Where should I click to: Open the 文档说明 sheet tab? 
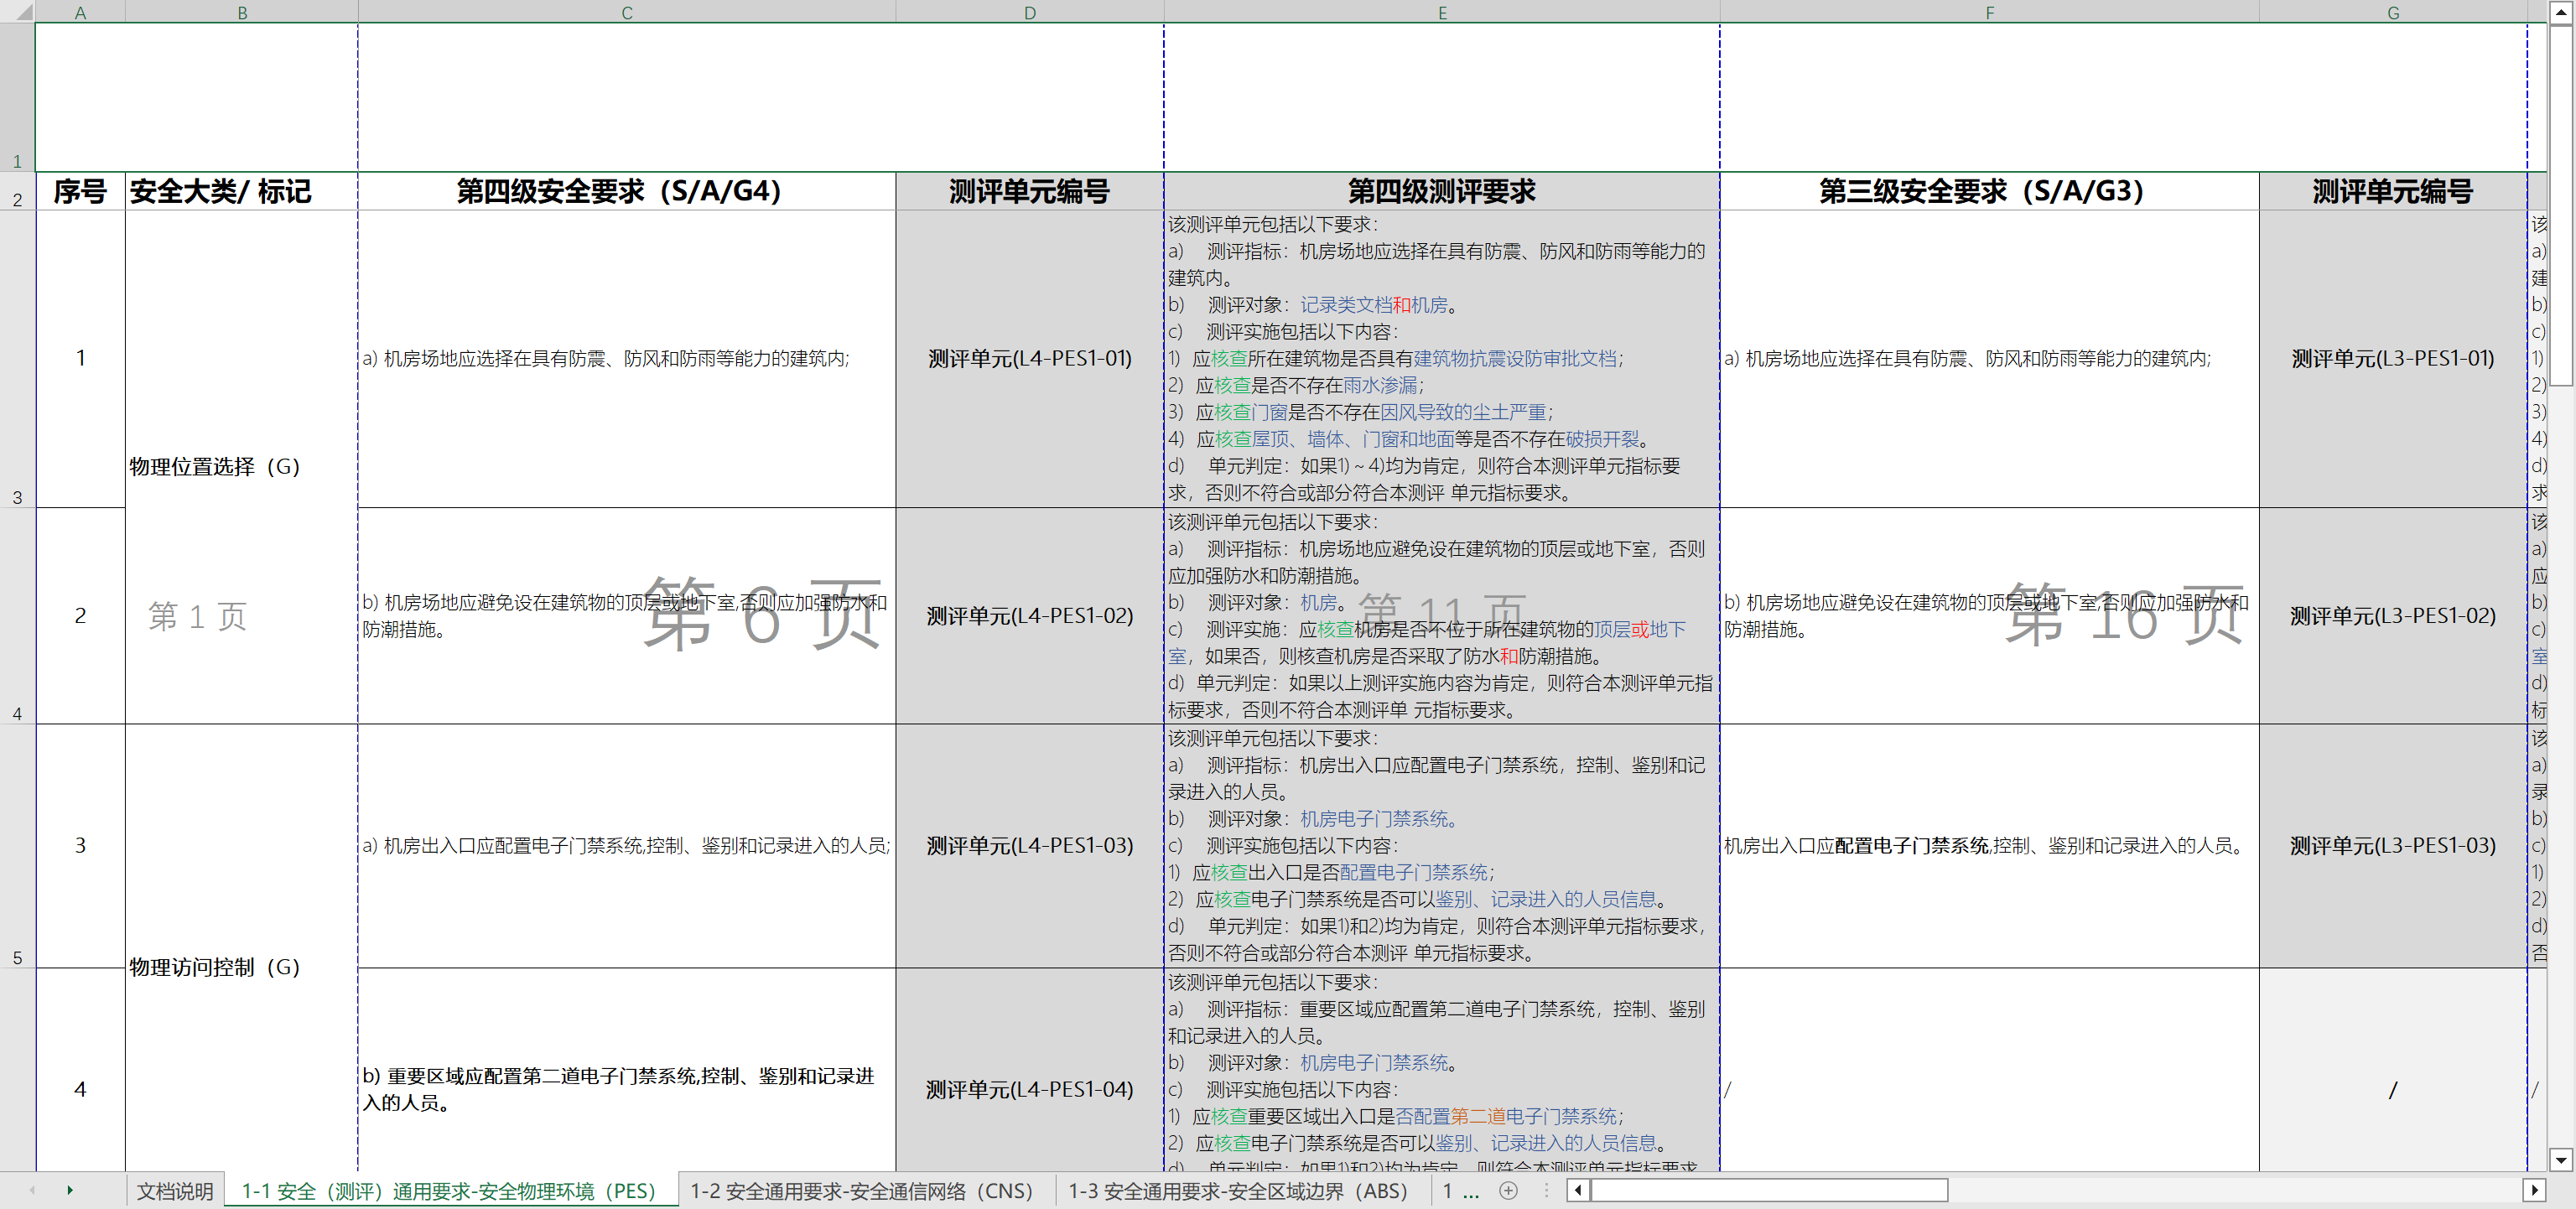tap(175, 1191)
